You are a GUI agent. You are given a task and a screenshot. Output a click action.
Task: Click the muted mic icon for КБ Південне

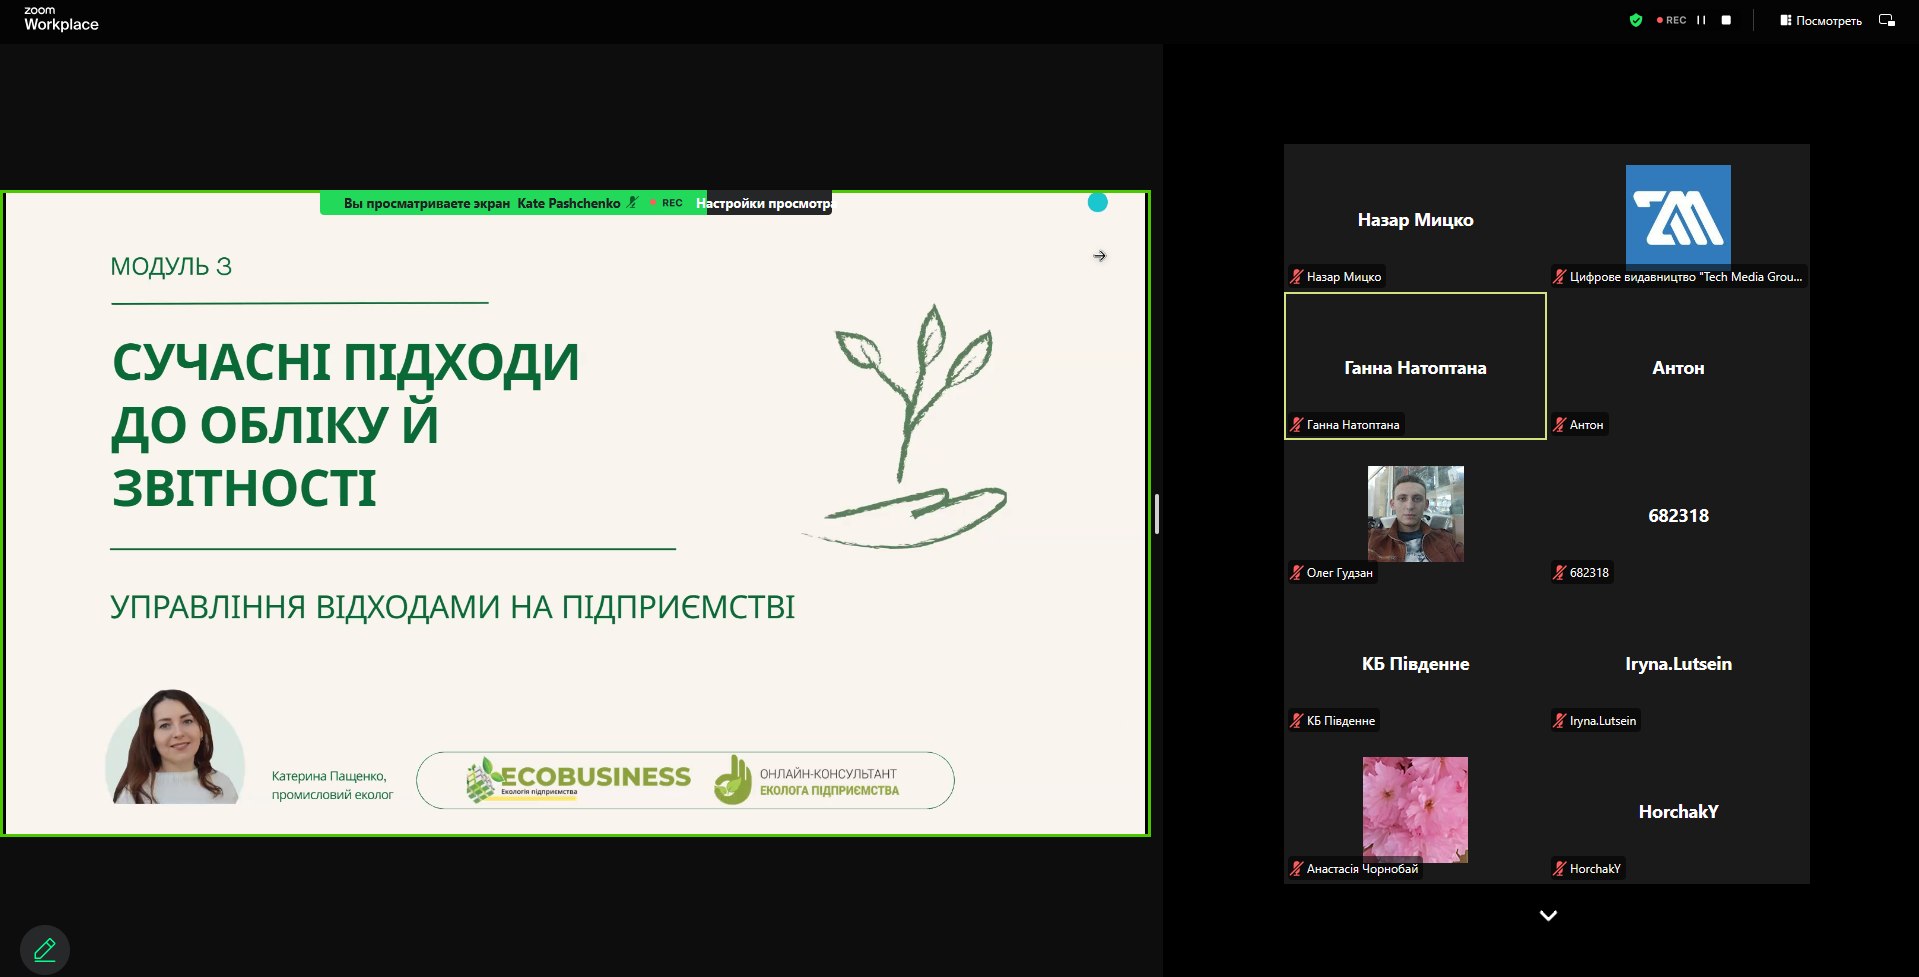click(x=1297, y=721)
